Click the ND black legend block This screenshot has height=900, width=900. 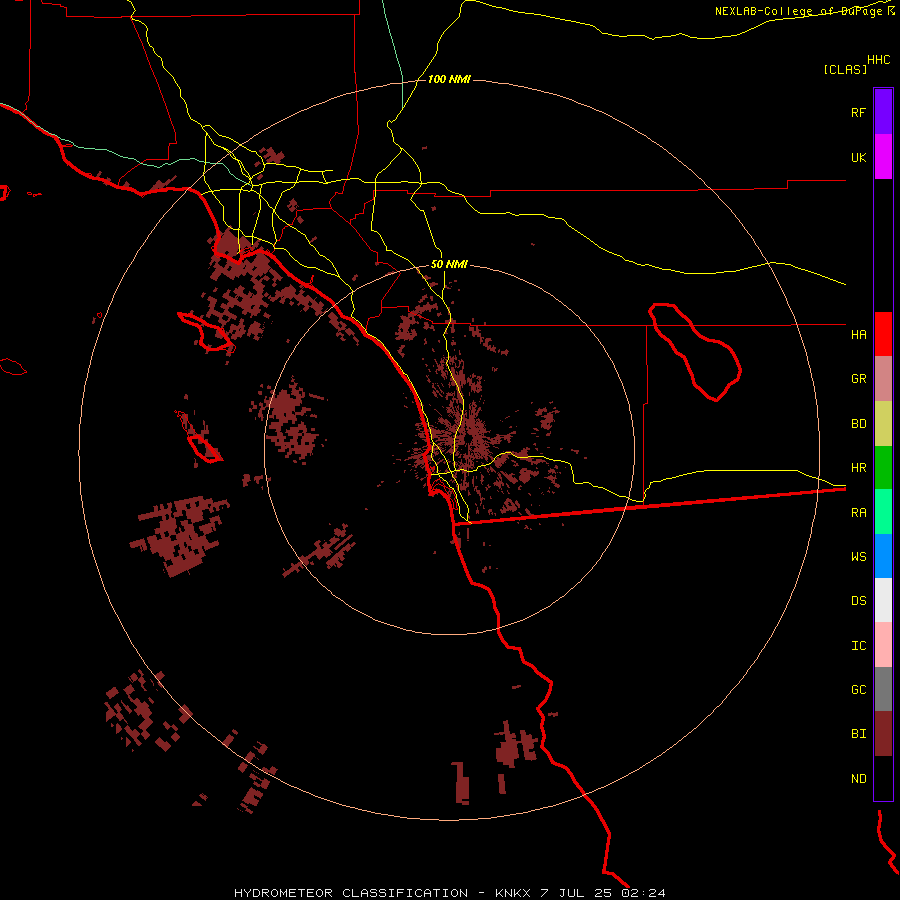[x=883, y=778]
